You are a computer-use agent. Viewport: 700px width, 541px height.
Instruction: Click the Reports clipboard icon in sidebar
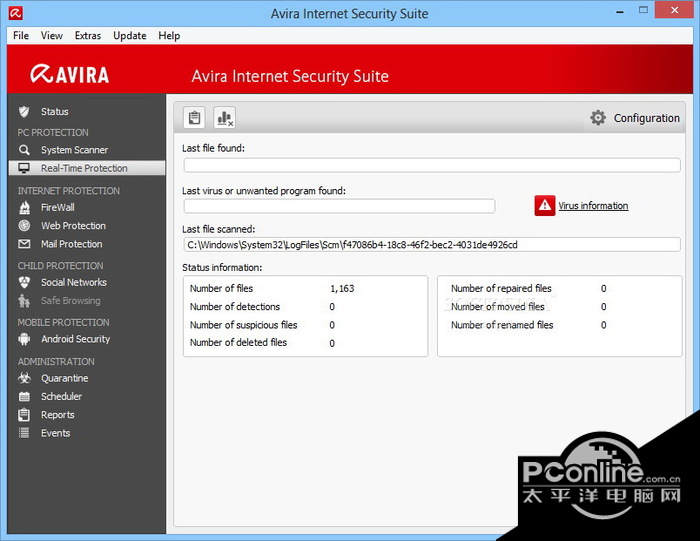24,415
